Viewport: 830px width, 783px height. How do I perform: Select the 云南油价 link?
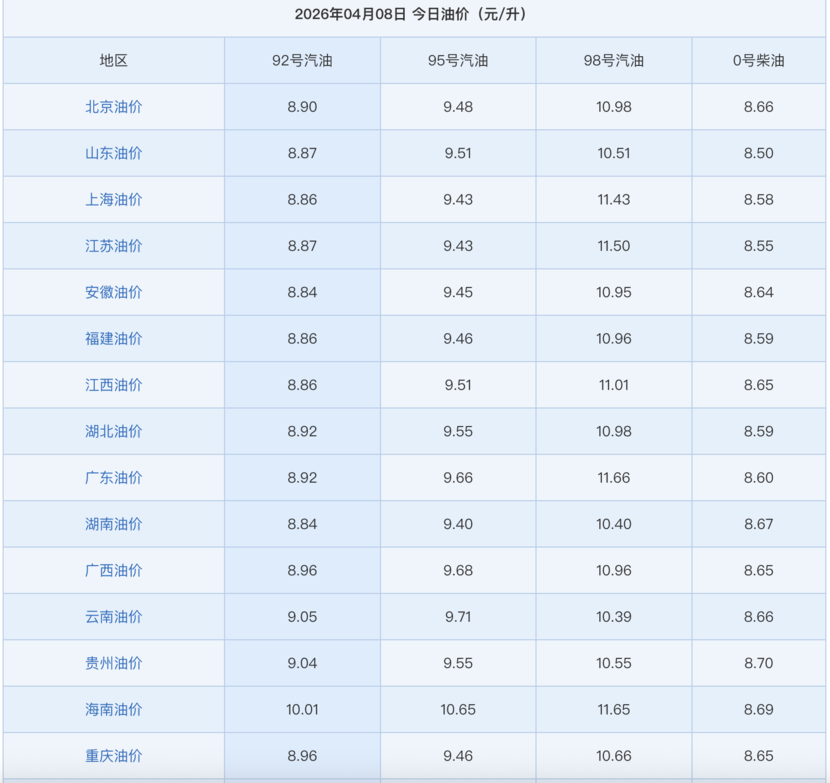tap(114, 617)
